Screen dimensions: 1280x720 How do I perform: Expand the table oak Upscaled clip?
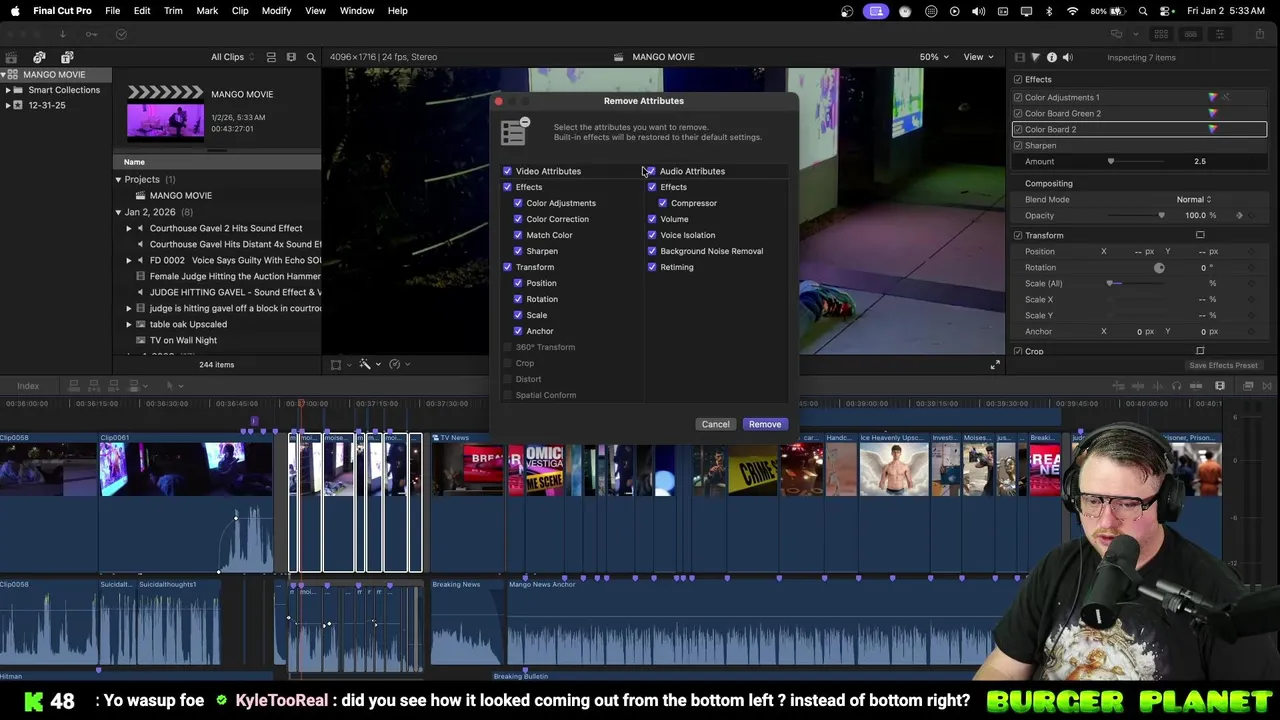[x=129, y=324]
